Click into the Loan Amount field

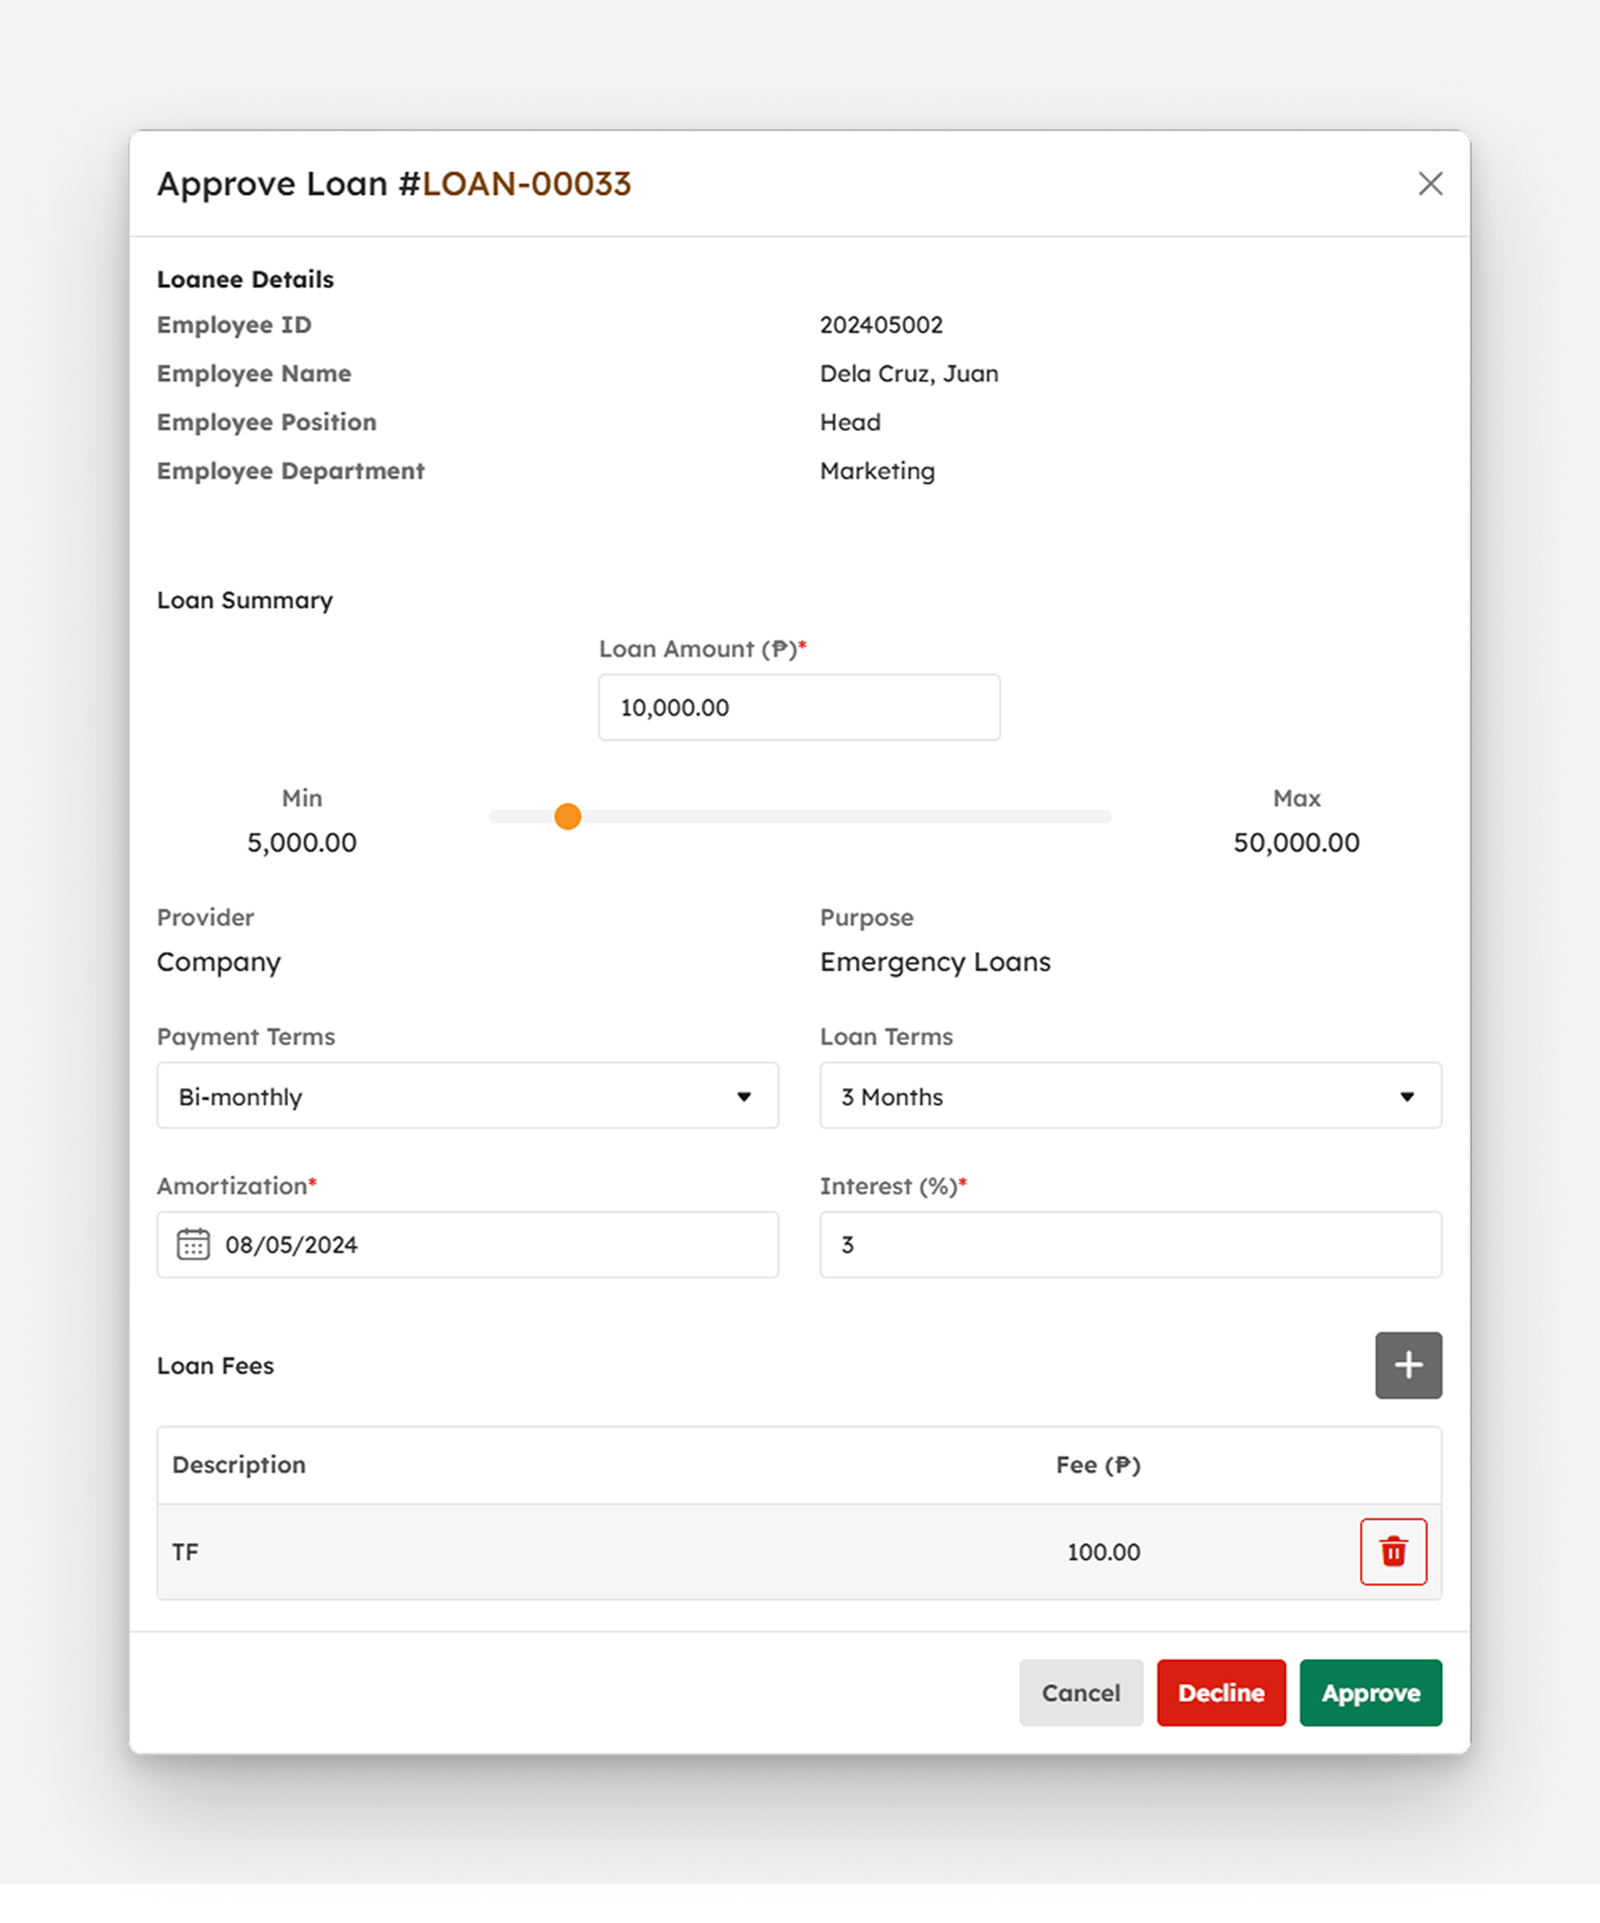(x=799, y=707)
